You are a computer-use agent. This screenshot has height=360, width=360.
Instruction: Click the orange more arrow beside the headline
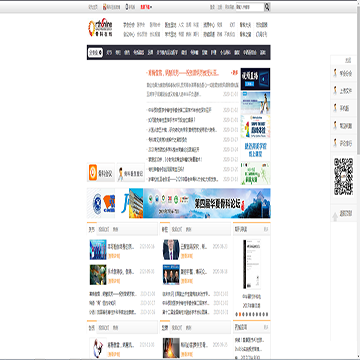tap(234, 72)
